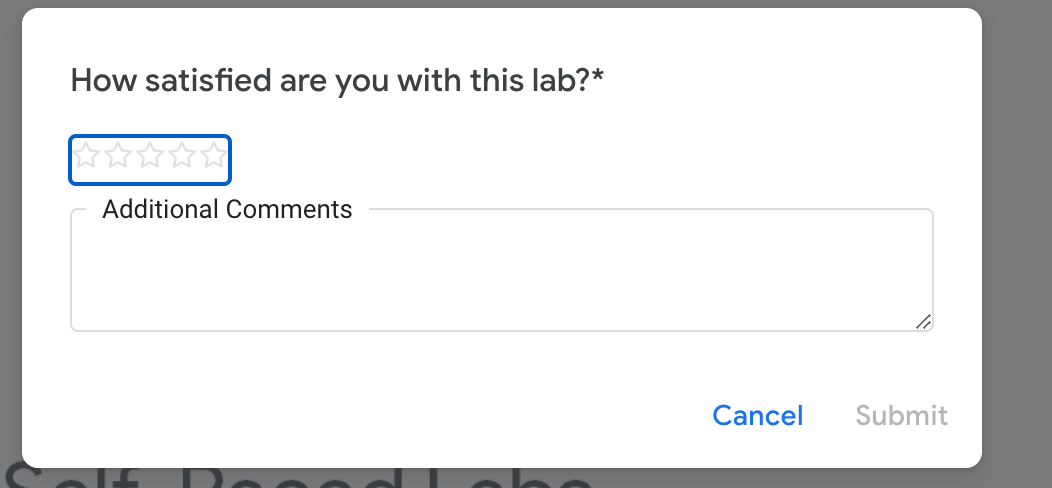Click the "How satisfied" question heading

point(330,81)
